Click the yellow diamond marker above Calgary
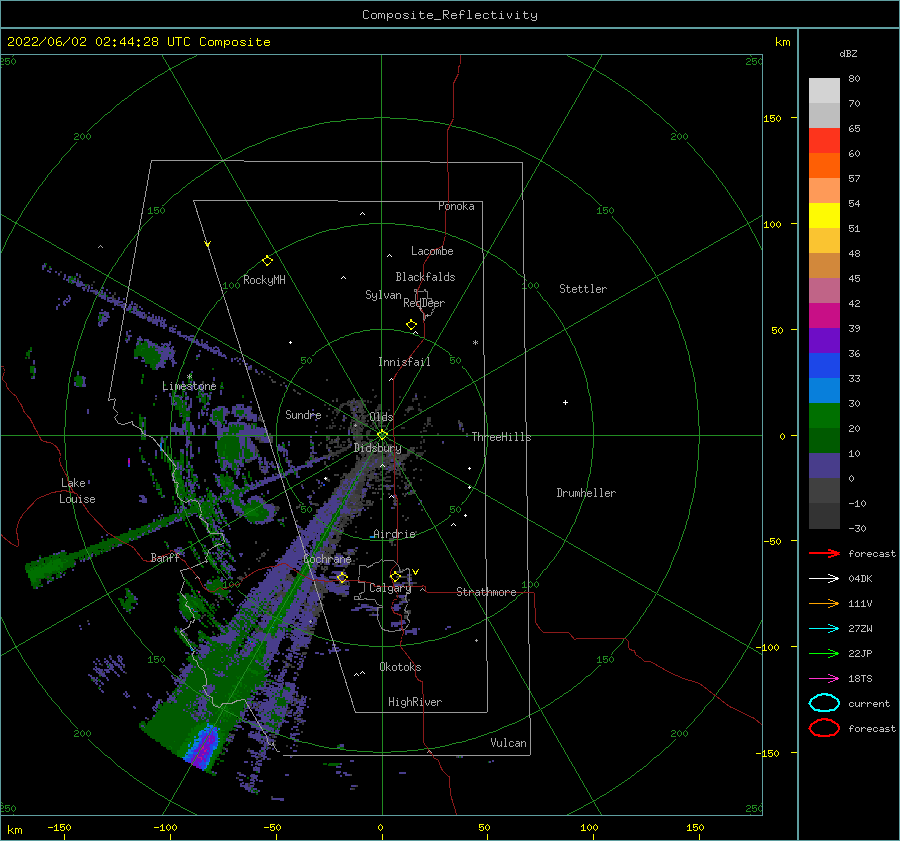 pos(395,576)
